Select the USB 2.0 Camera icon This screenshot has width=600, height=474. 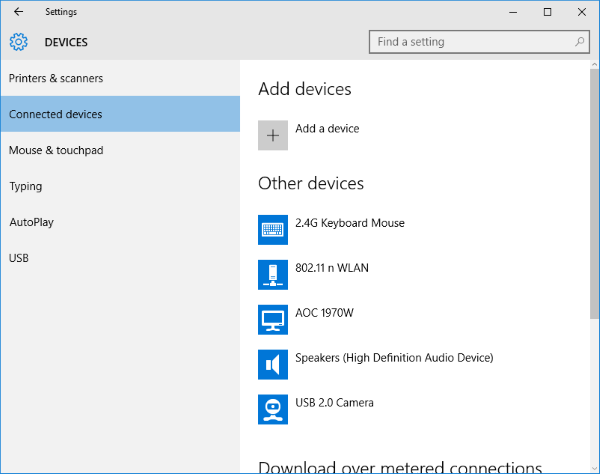click(273, 410)
